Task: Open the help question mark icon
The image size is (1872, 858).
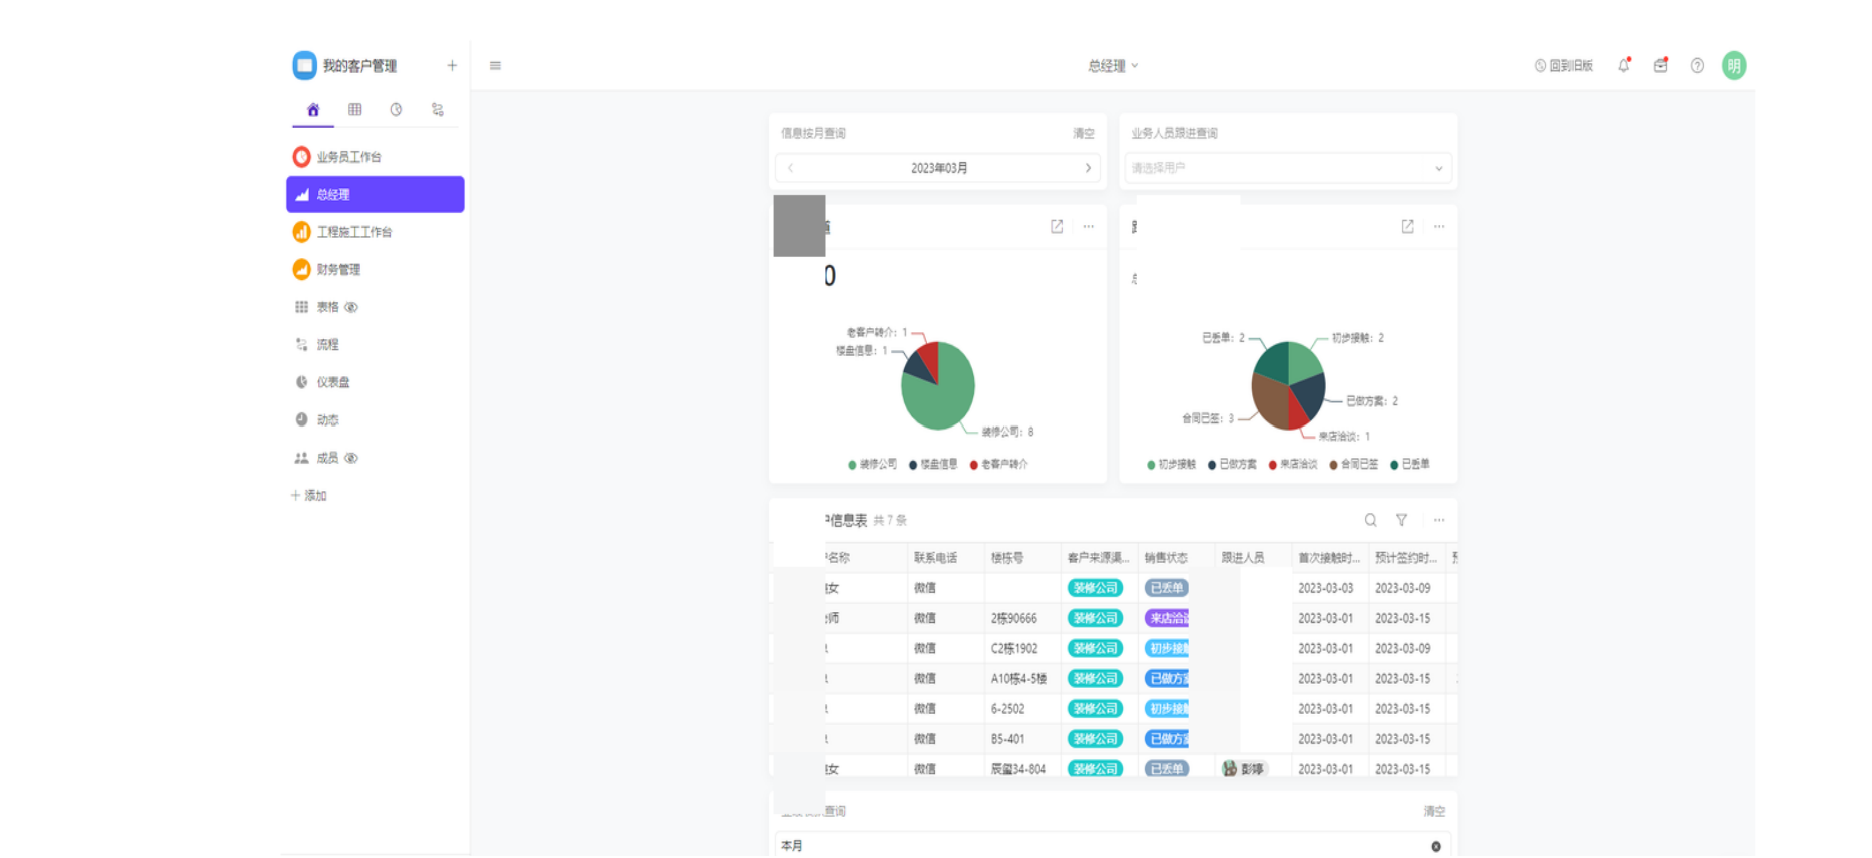Action: 1697,66
